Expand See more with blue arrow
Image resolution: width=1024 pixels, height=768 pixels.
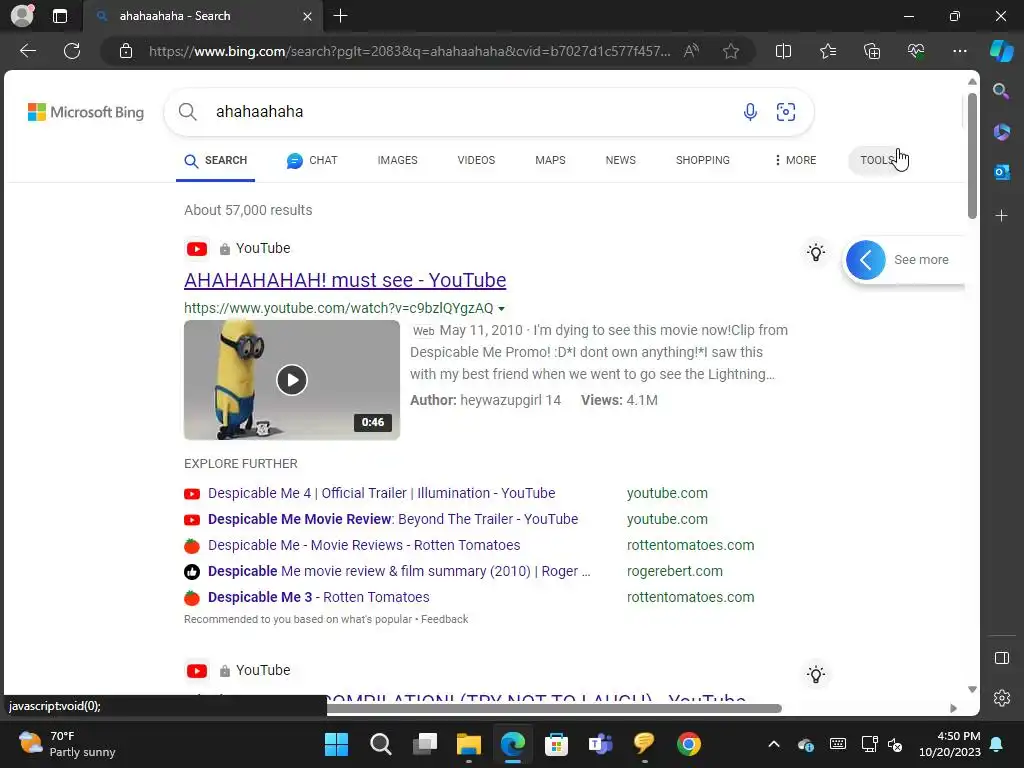(x=865, y=260)
